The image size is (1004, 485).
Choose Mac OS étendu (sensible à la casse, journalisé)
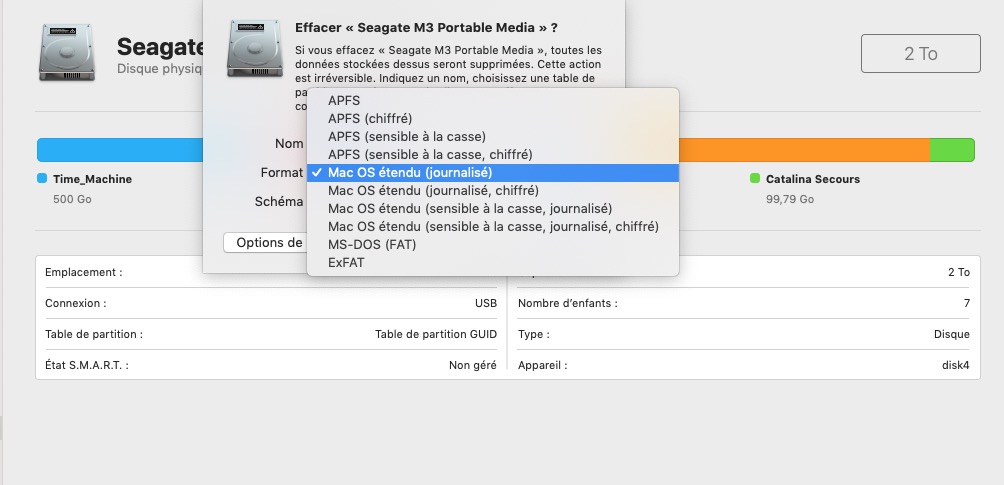click(x=470, y=209)
